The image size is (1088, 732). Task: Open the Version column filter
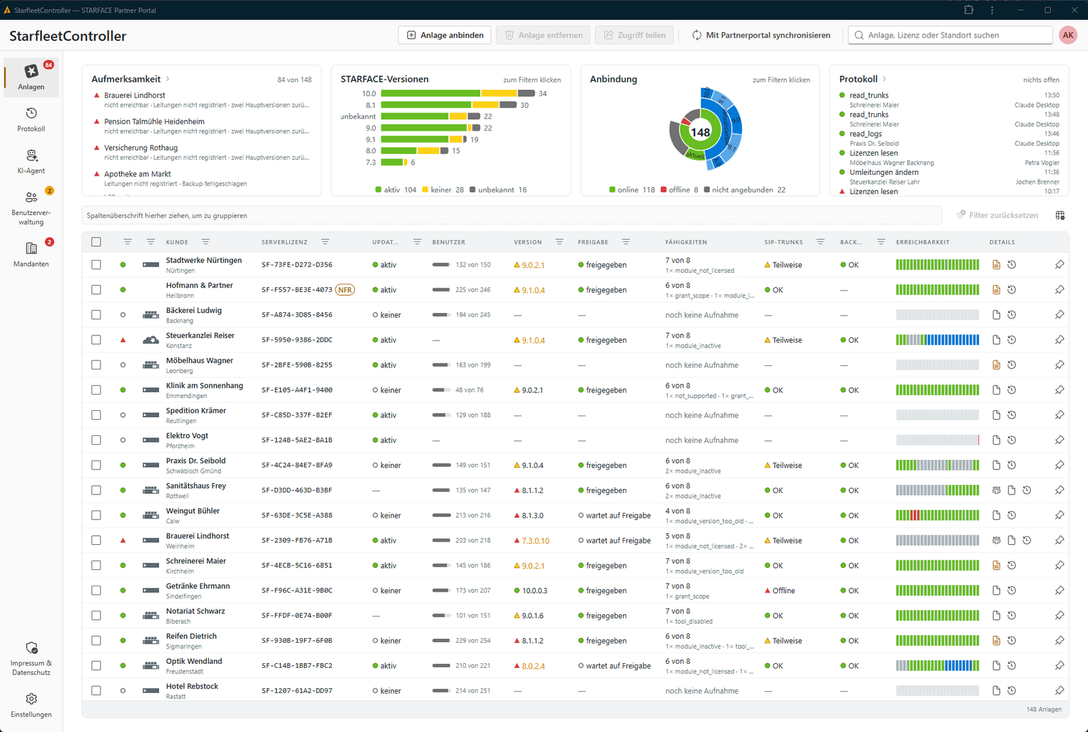[559, 242]
